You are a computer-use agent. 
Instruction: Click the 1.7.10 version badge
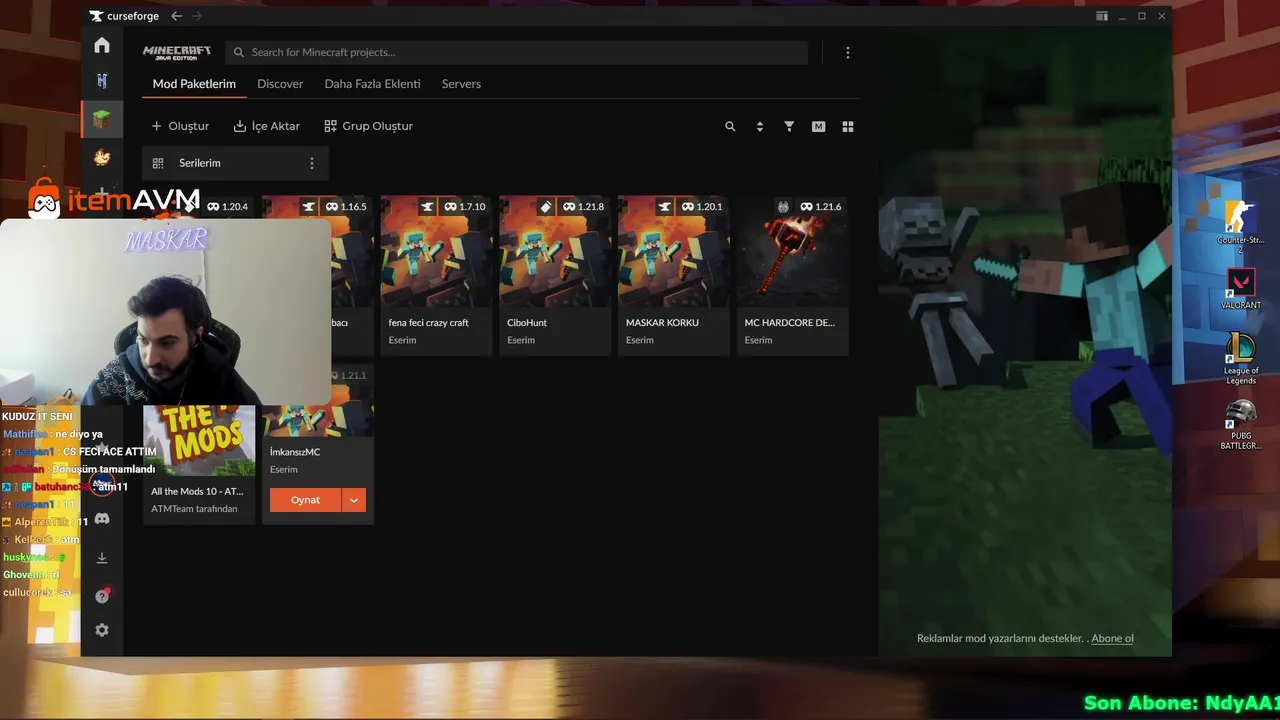click(465, 207)
